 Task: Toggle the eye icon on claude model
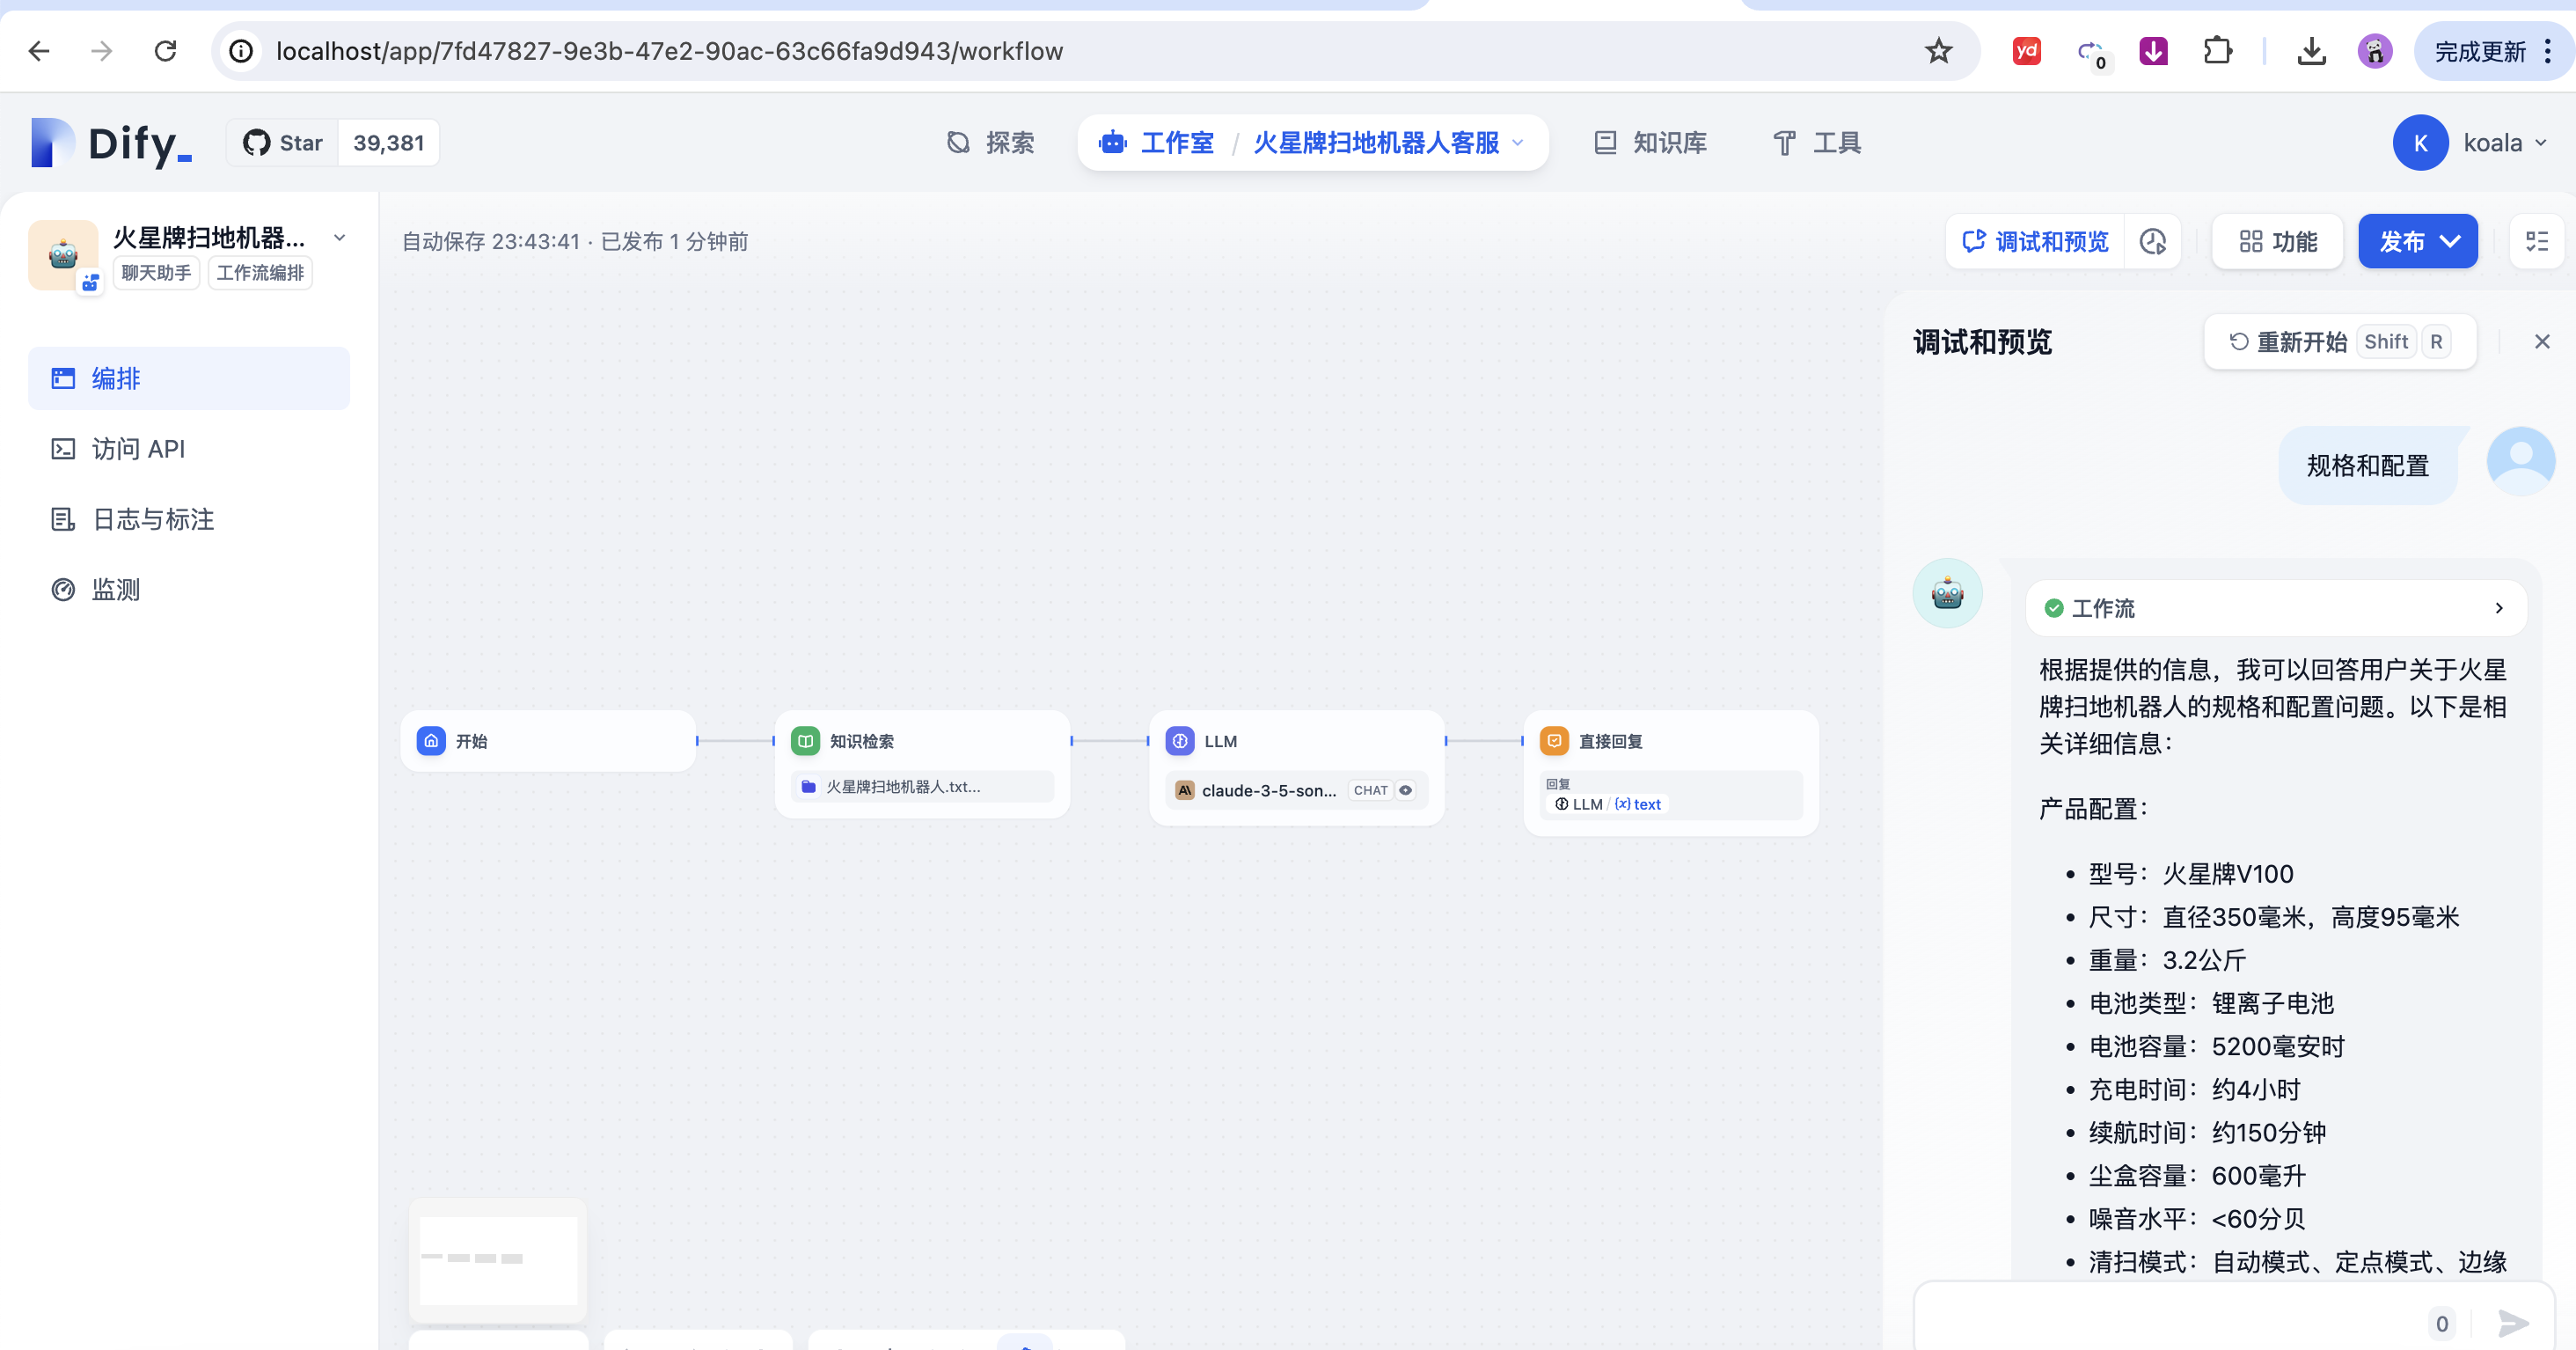(x=1406, y=790)
